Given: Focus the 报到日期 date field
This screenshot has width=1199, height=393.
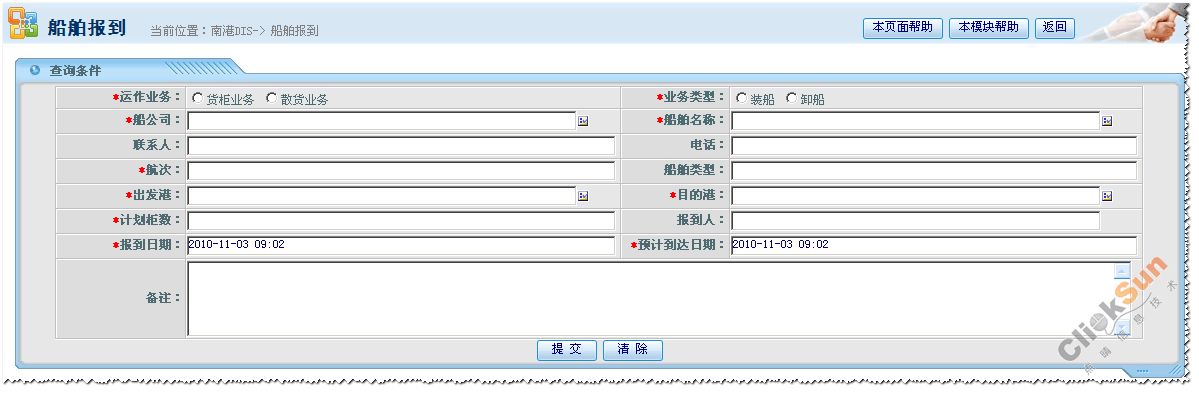Looking at the screenshot, I should [401, 245].
